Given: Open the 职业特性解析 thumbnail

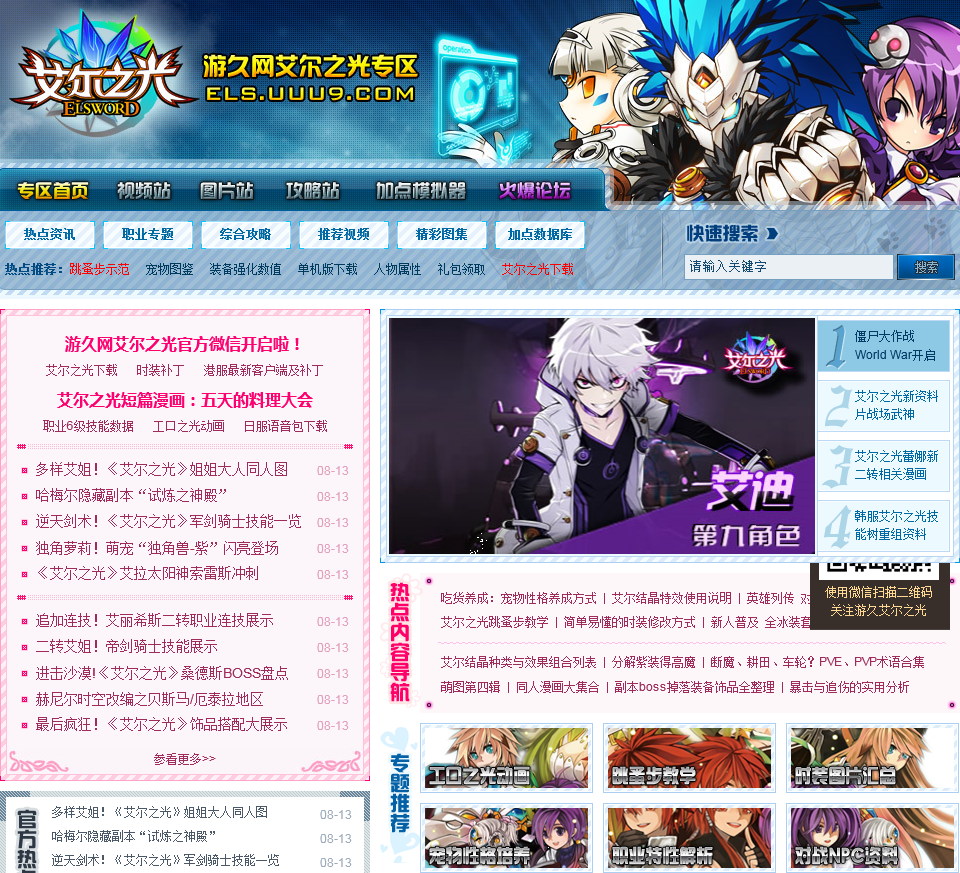Looking at the screenshot, I should pyautogui.click(x=689, y=837).
